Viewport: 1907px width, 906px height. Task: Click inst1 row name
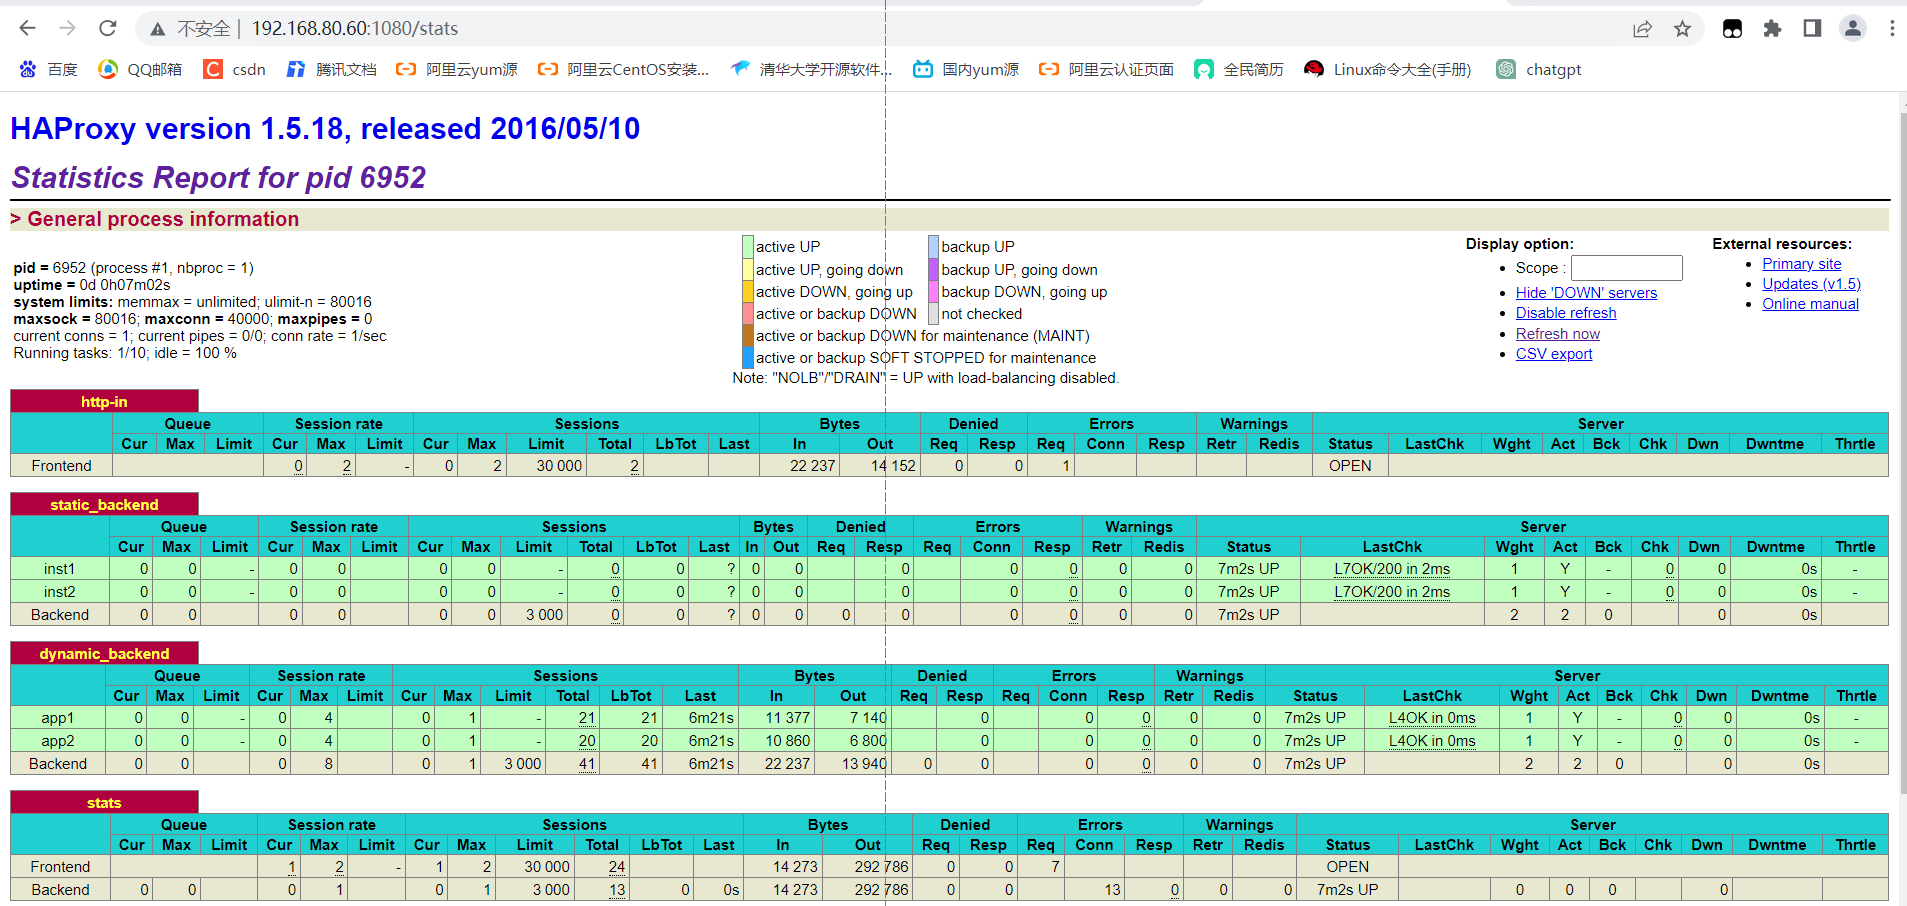coord(59,569)
